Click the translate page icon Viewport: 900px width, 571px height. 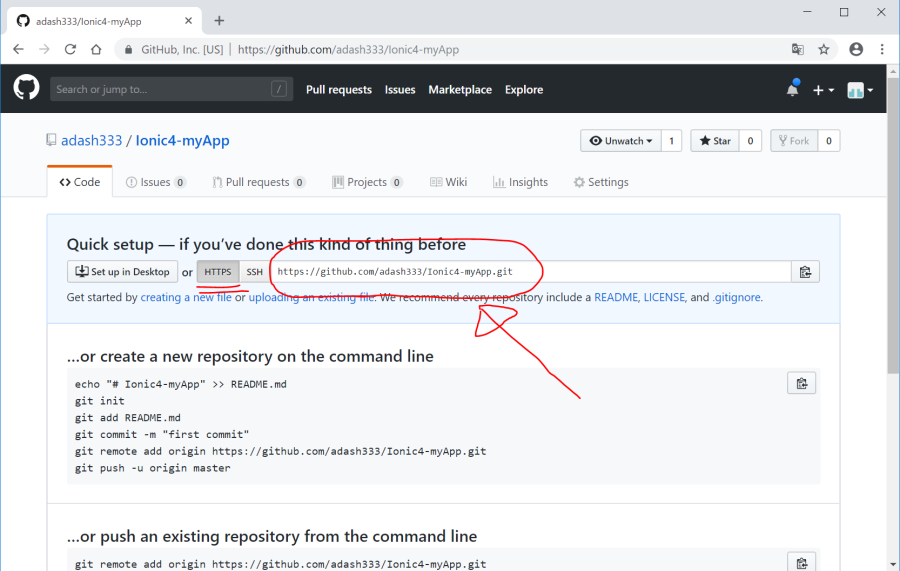(797, 49)
